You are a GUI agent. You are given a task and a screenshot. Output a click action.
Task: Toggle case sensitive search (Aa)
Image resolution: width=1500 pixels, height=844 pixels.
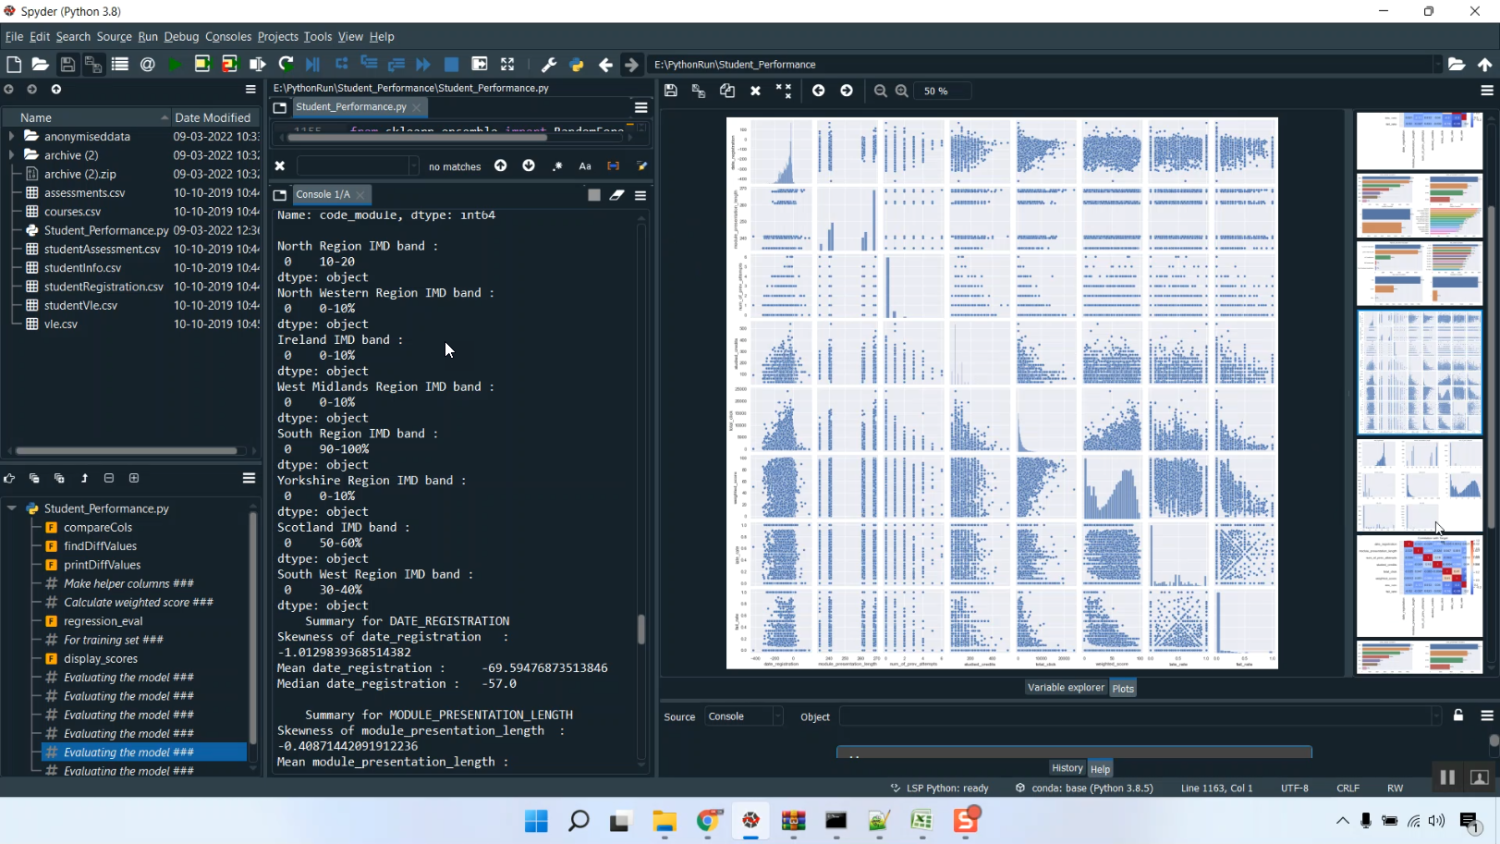point(585,166)
